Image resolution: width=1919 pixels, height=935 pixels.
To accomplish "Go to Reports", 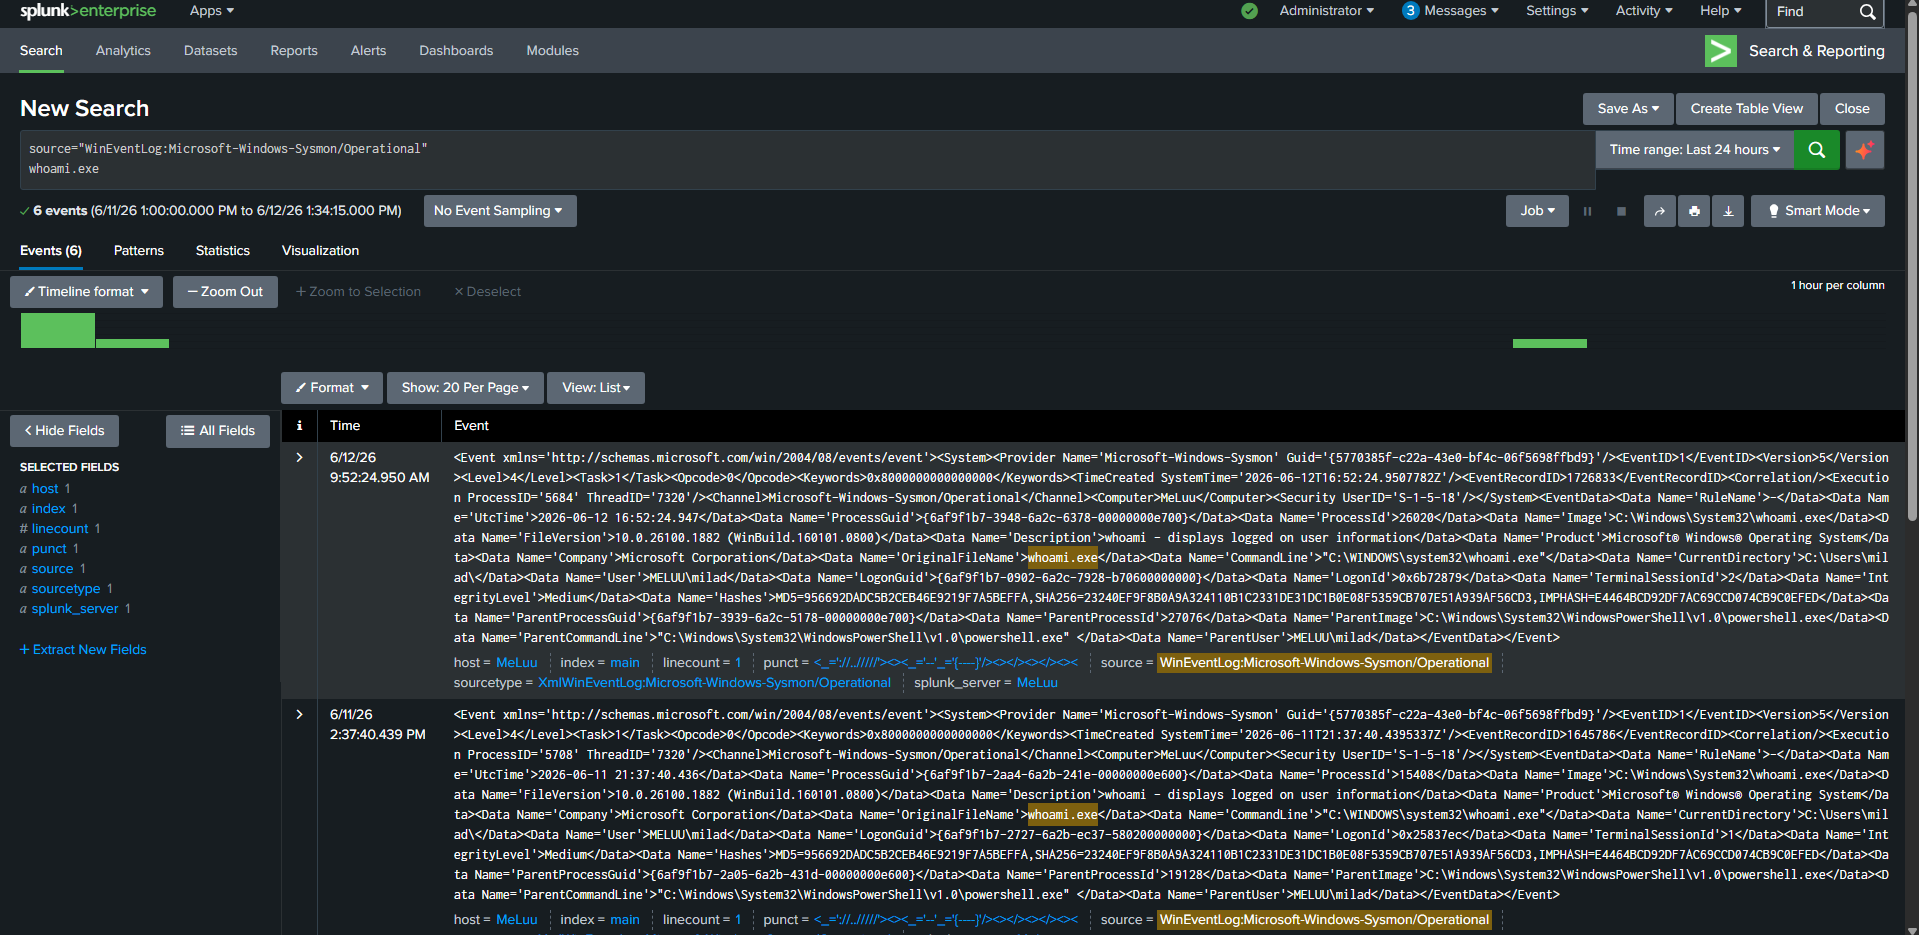I will click(x=294, y=51).
